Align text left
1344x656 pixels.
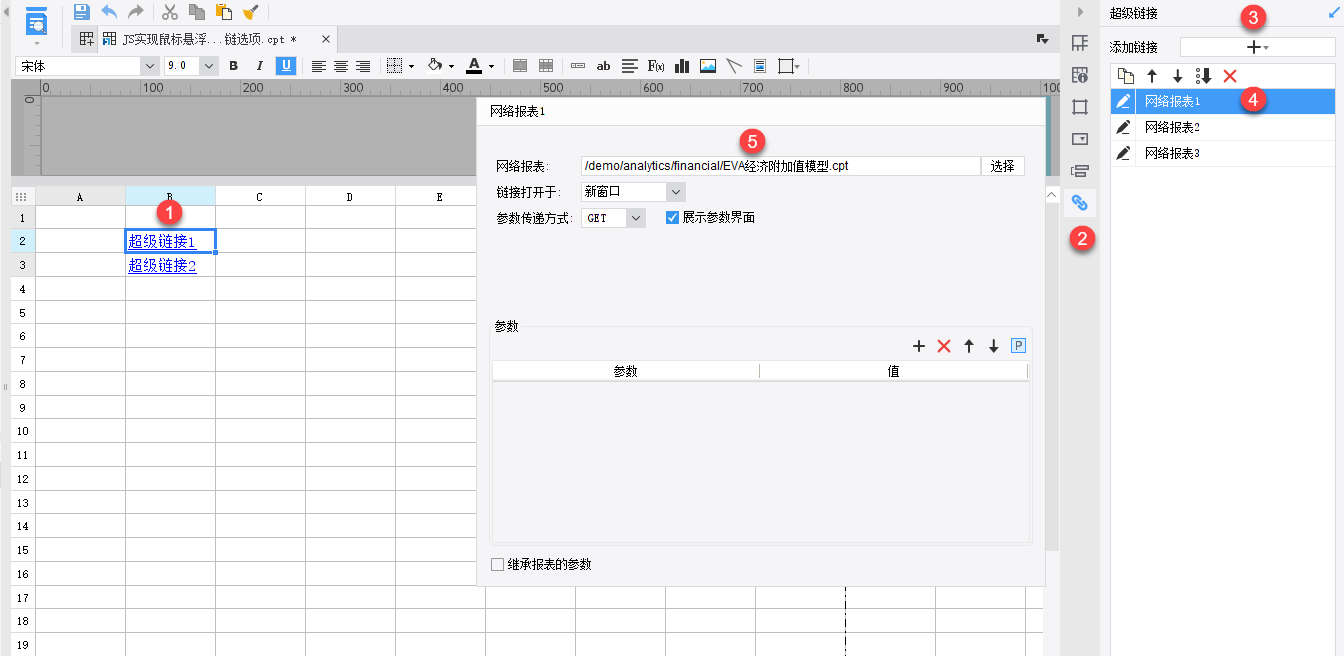click(319, 66)
